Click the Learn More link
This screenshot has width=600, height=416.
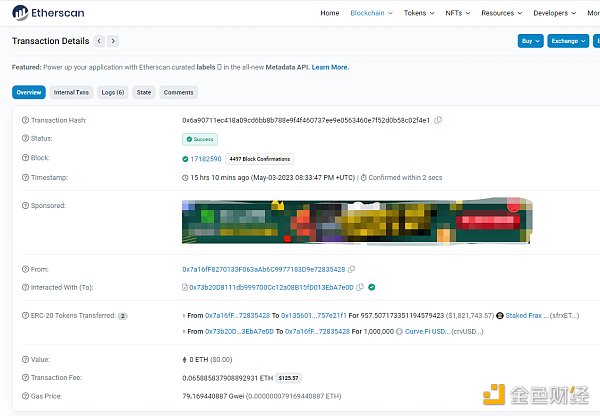click(330, 67)
